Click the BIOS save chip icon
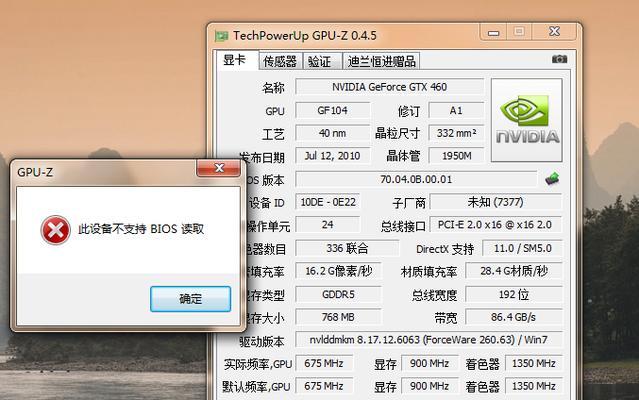Image resolution: width=639 pixels, height=400 pixels. [552, 178]
